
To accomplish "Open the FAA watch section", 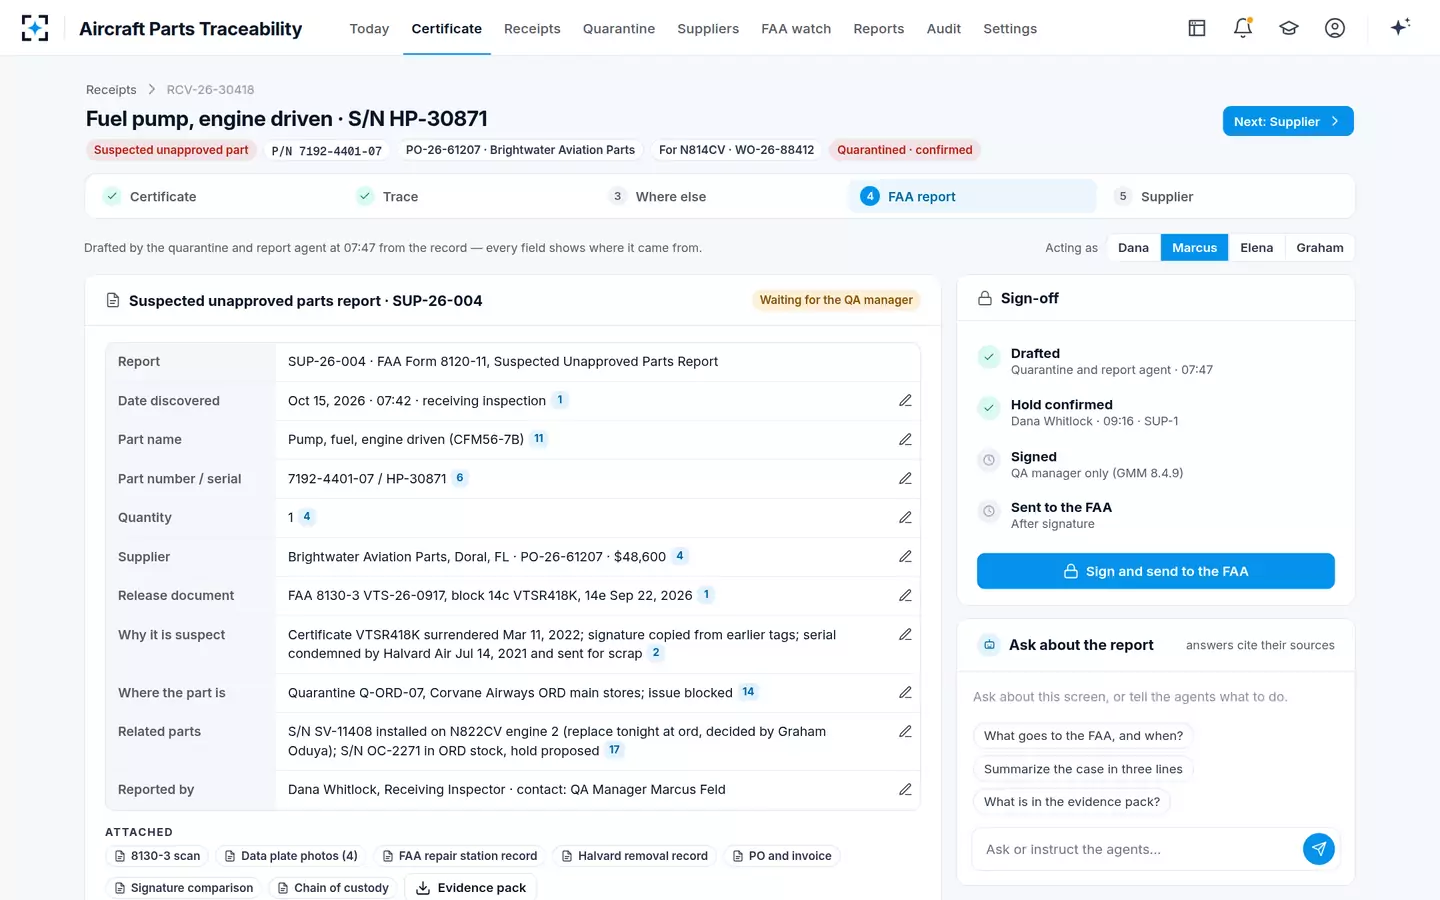I will coord(796,28).
